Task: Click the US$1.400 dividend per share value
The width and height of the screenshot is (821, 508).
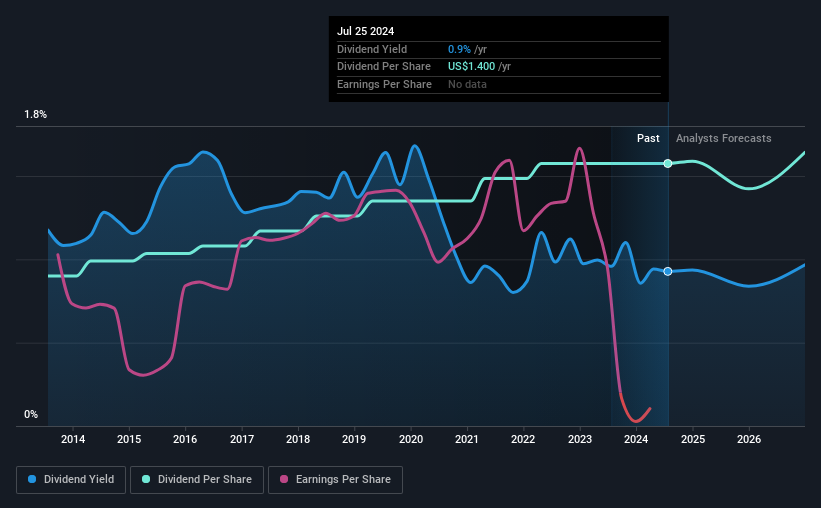Action: tap(471, 67)
